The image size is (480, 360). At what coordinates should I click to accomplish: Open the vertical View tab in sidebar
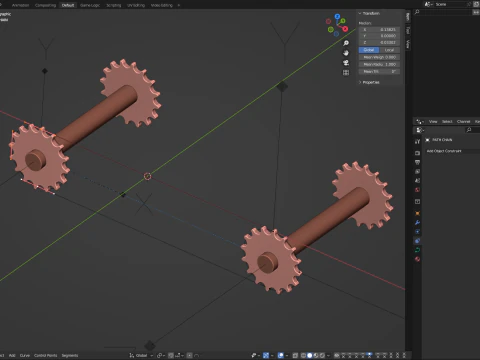pos(408,44)
